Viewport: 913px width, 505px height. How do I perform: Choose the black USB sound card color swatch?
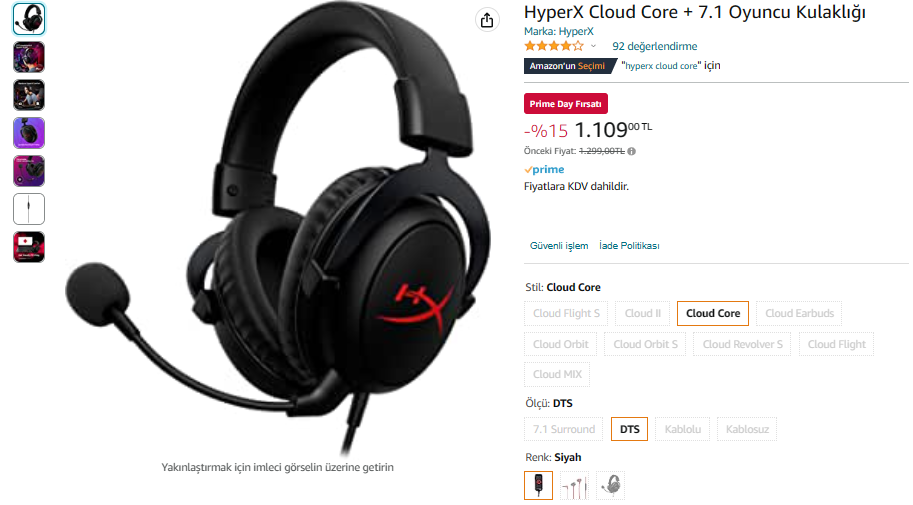pyautogui.click(x=539, y=485)
